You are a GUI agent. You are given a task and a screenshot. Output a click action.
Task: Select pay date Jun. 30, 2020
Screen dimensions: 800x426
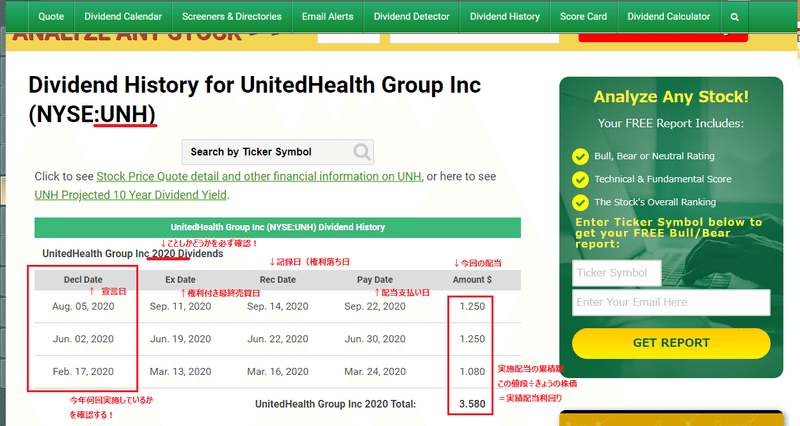click(x=375, y=339)
